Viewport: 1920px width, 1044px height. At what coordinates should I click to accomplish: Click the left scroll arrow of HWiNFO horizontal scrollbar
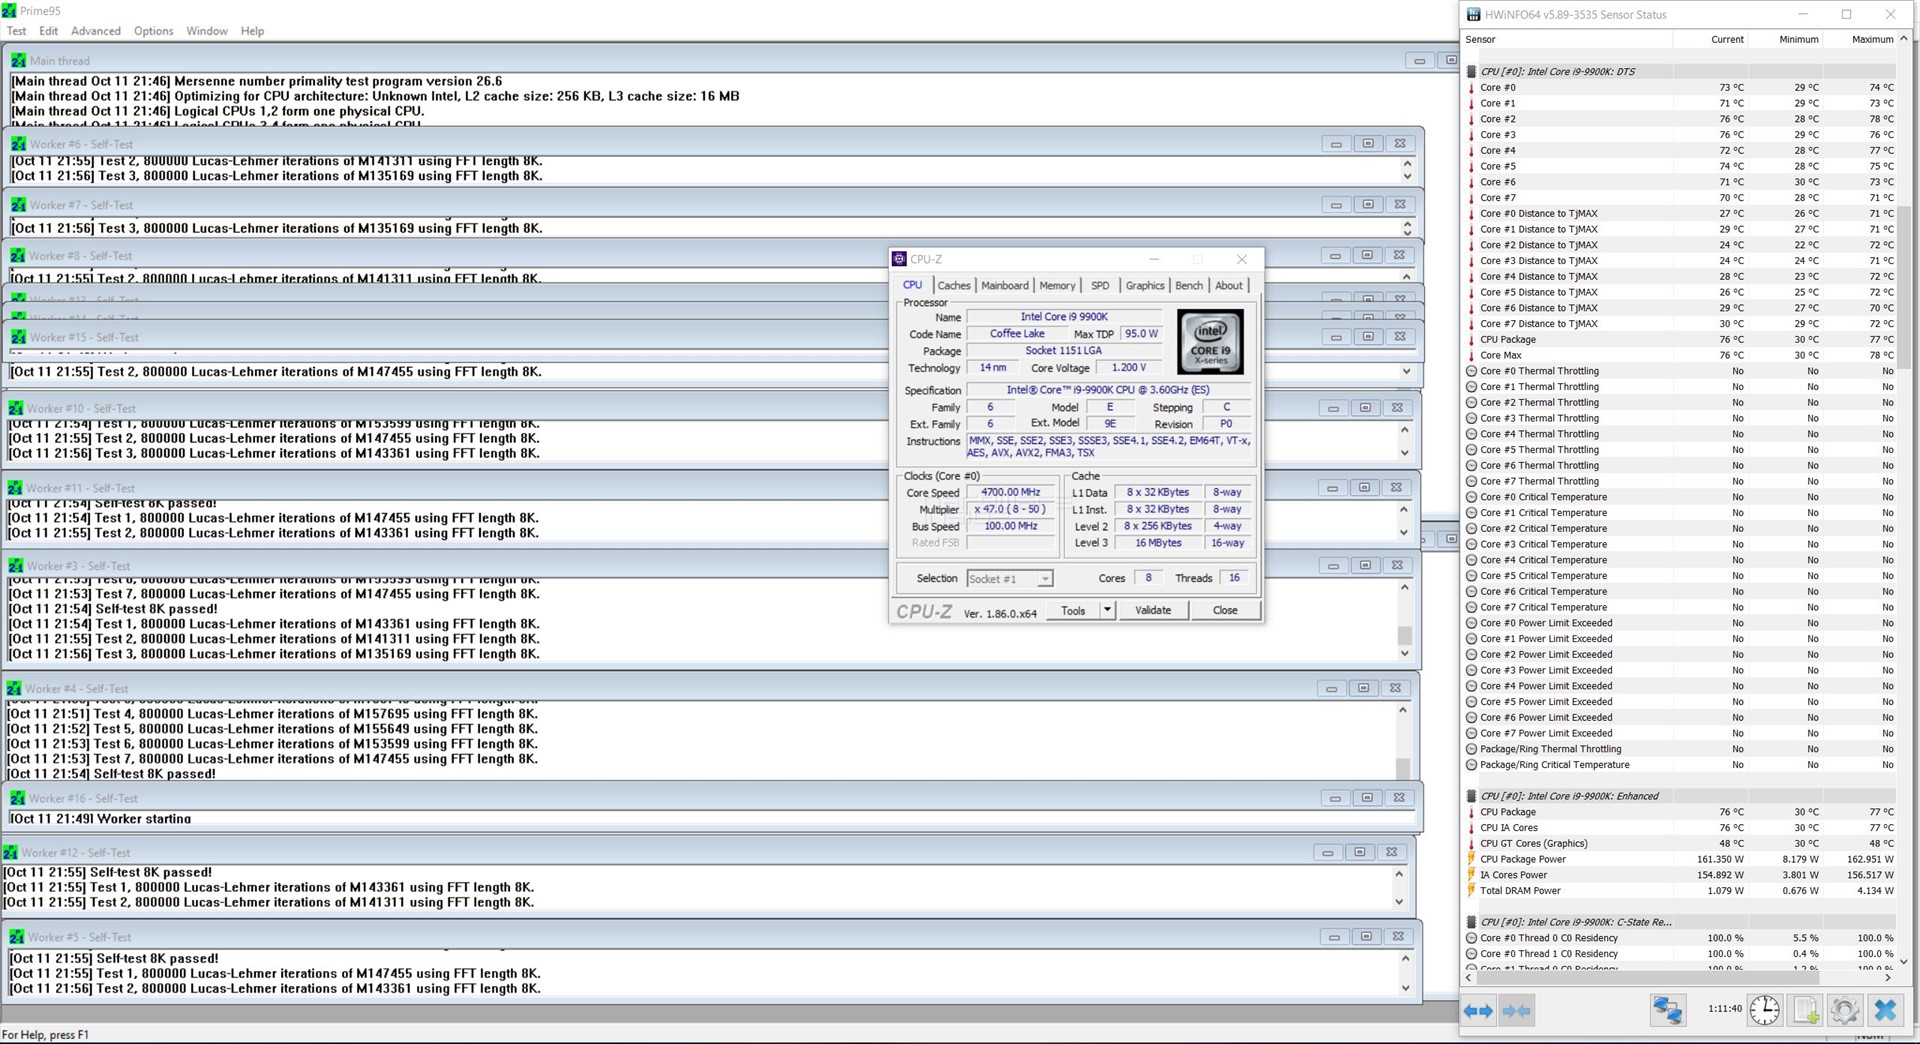pyautogui.click(x=1469, y=978)
